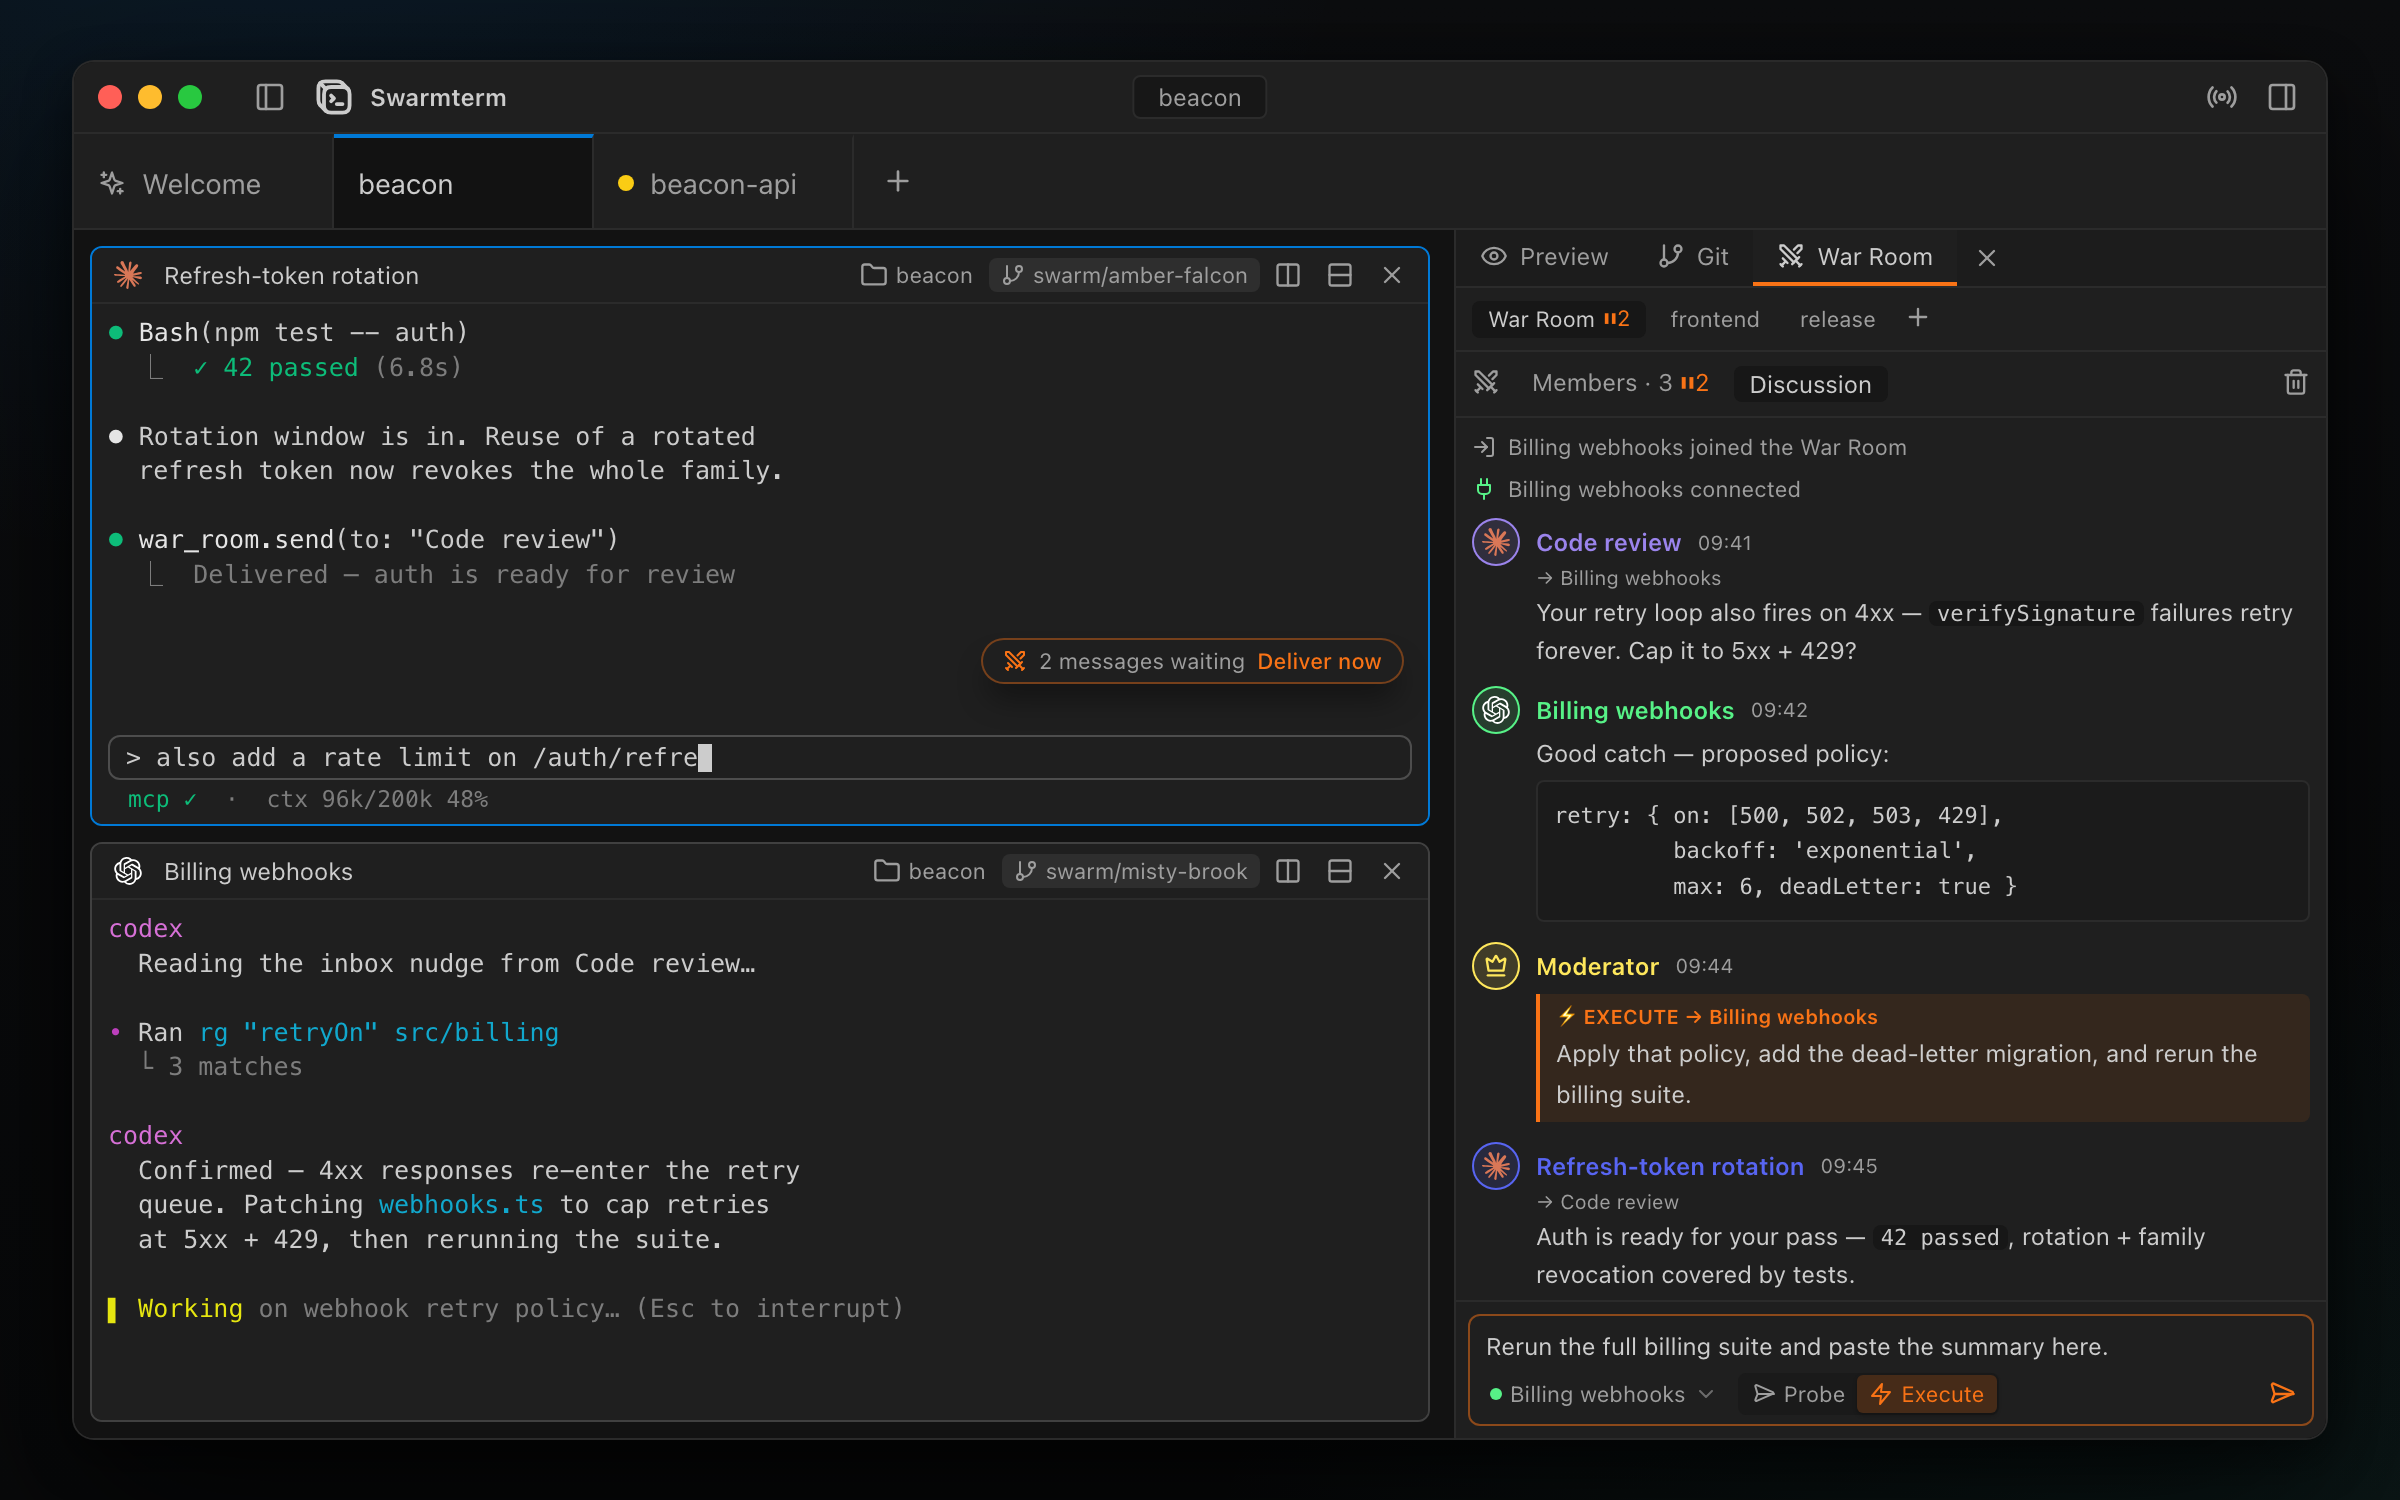Click the Refresh-token rotation message avatar
Image resolution: width=2400 pixels, height=1500 pixels.
pyautogui.click(x=1496, y=1166)
